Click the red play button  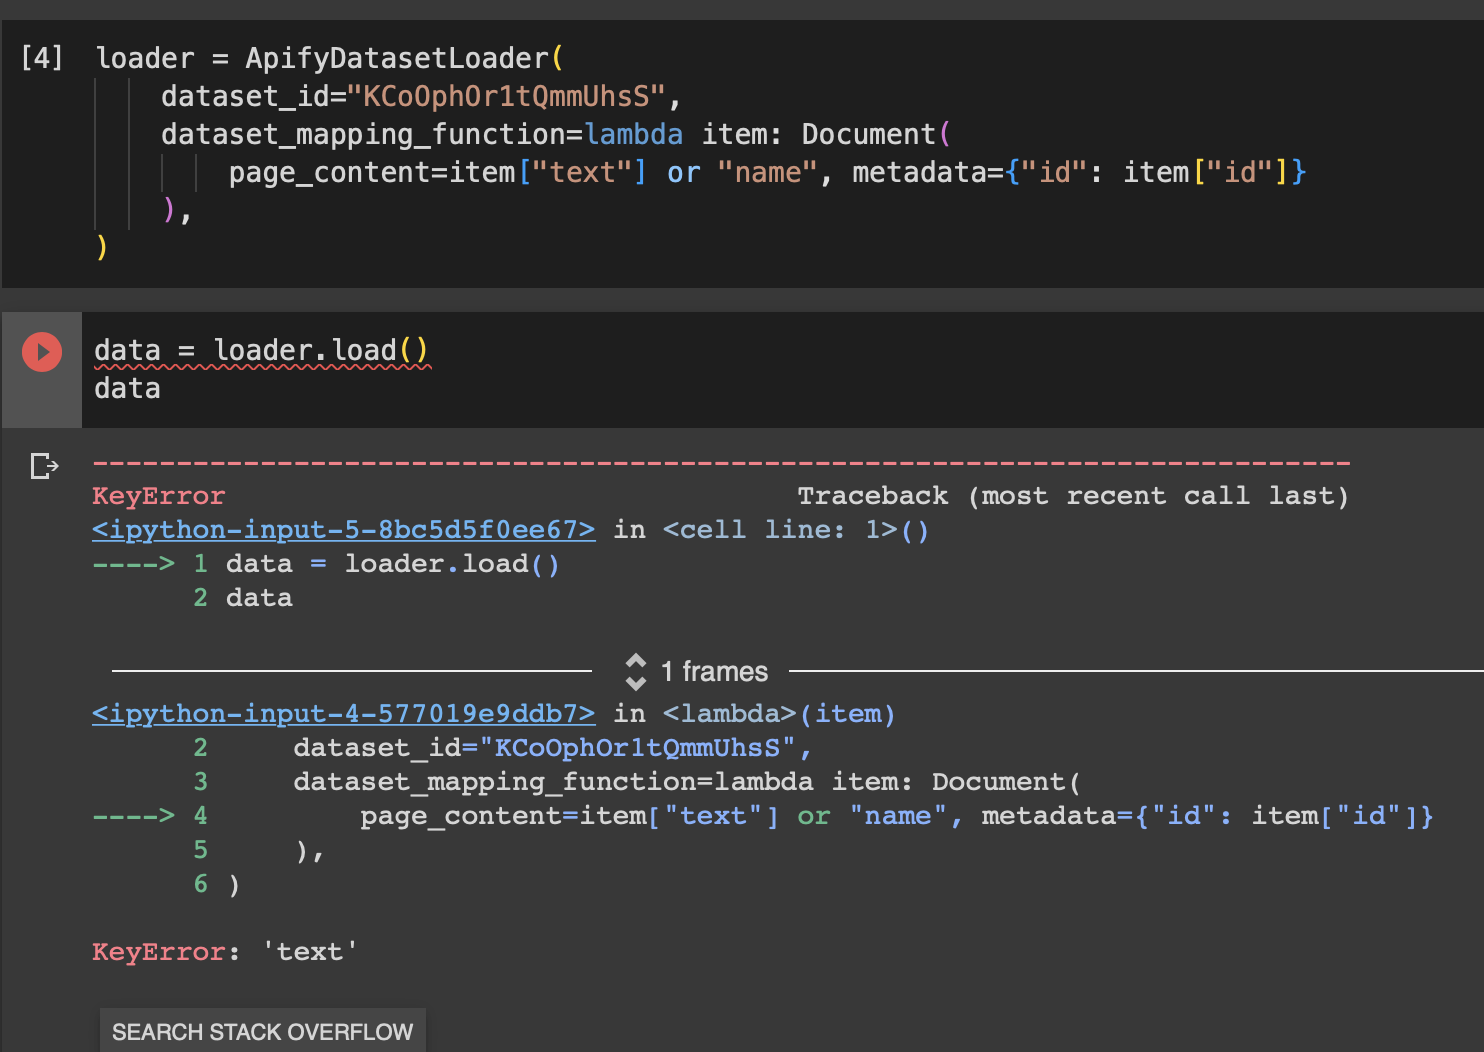[x=42, y=351]
